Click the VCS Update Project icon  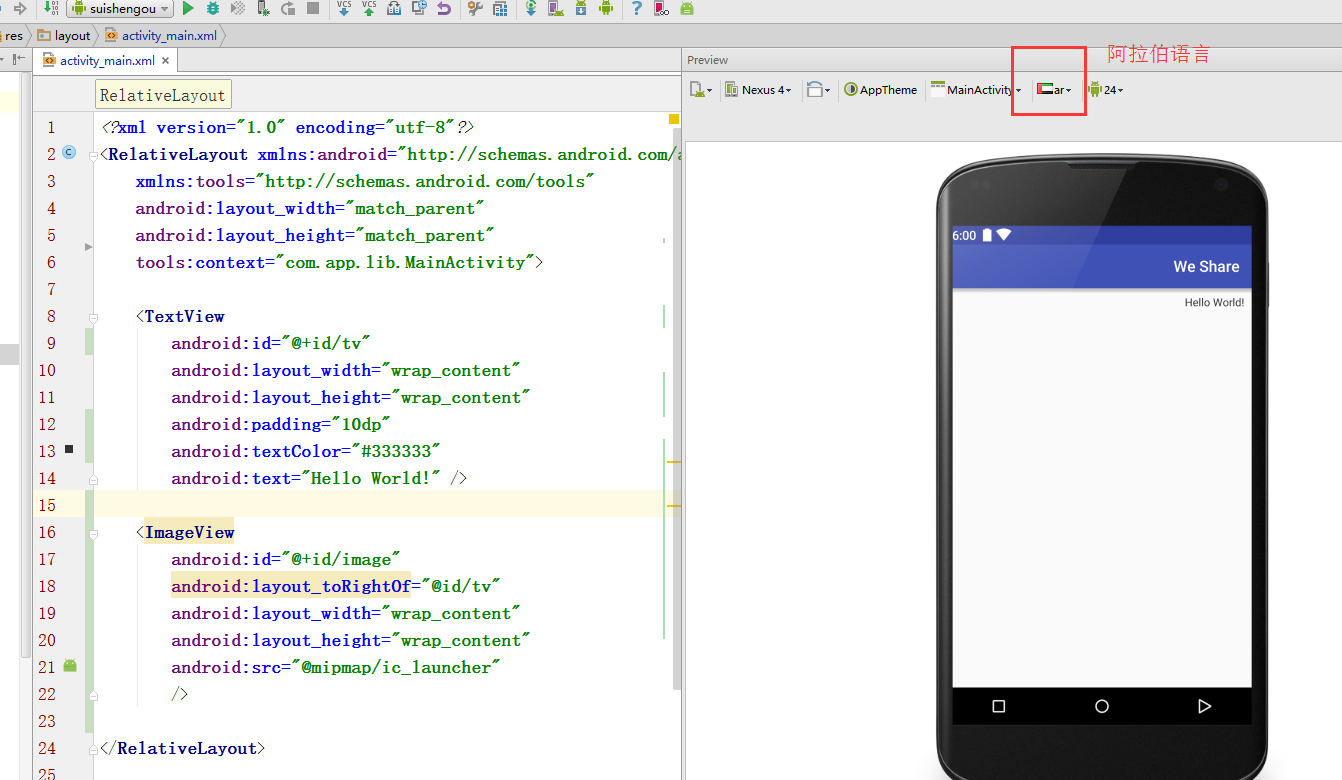pos(344,9)
